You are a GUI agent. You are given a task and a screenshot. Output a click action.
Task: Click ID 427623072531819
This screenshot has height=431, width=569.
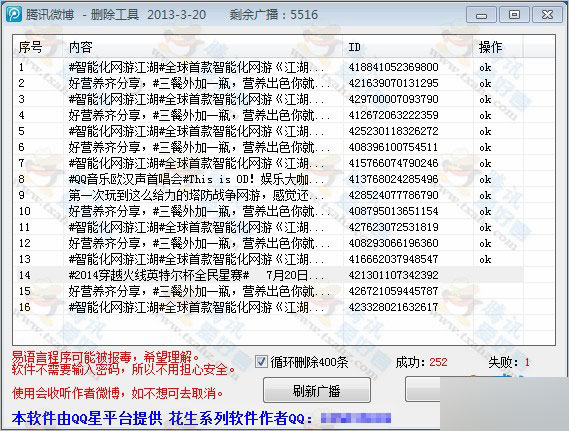coord(393,227)
